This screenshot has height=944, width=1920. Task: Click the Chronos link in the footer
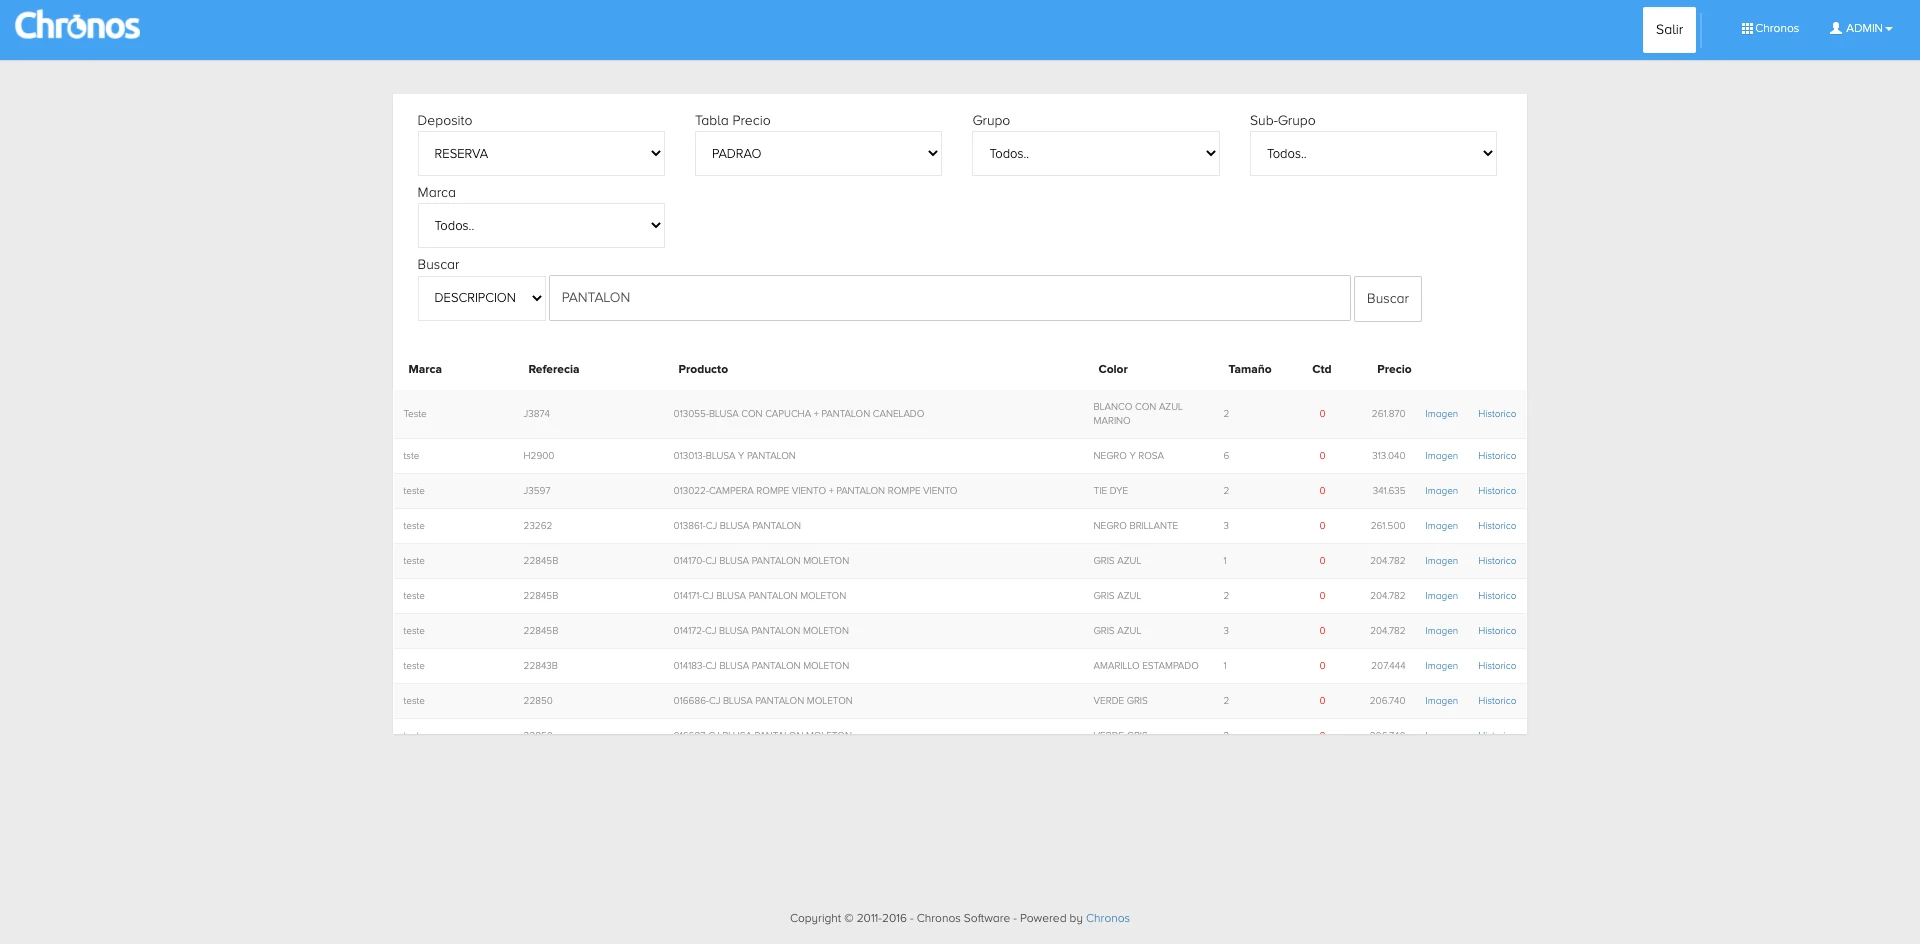1108,918
